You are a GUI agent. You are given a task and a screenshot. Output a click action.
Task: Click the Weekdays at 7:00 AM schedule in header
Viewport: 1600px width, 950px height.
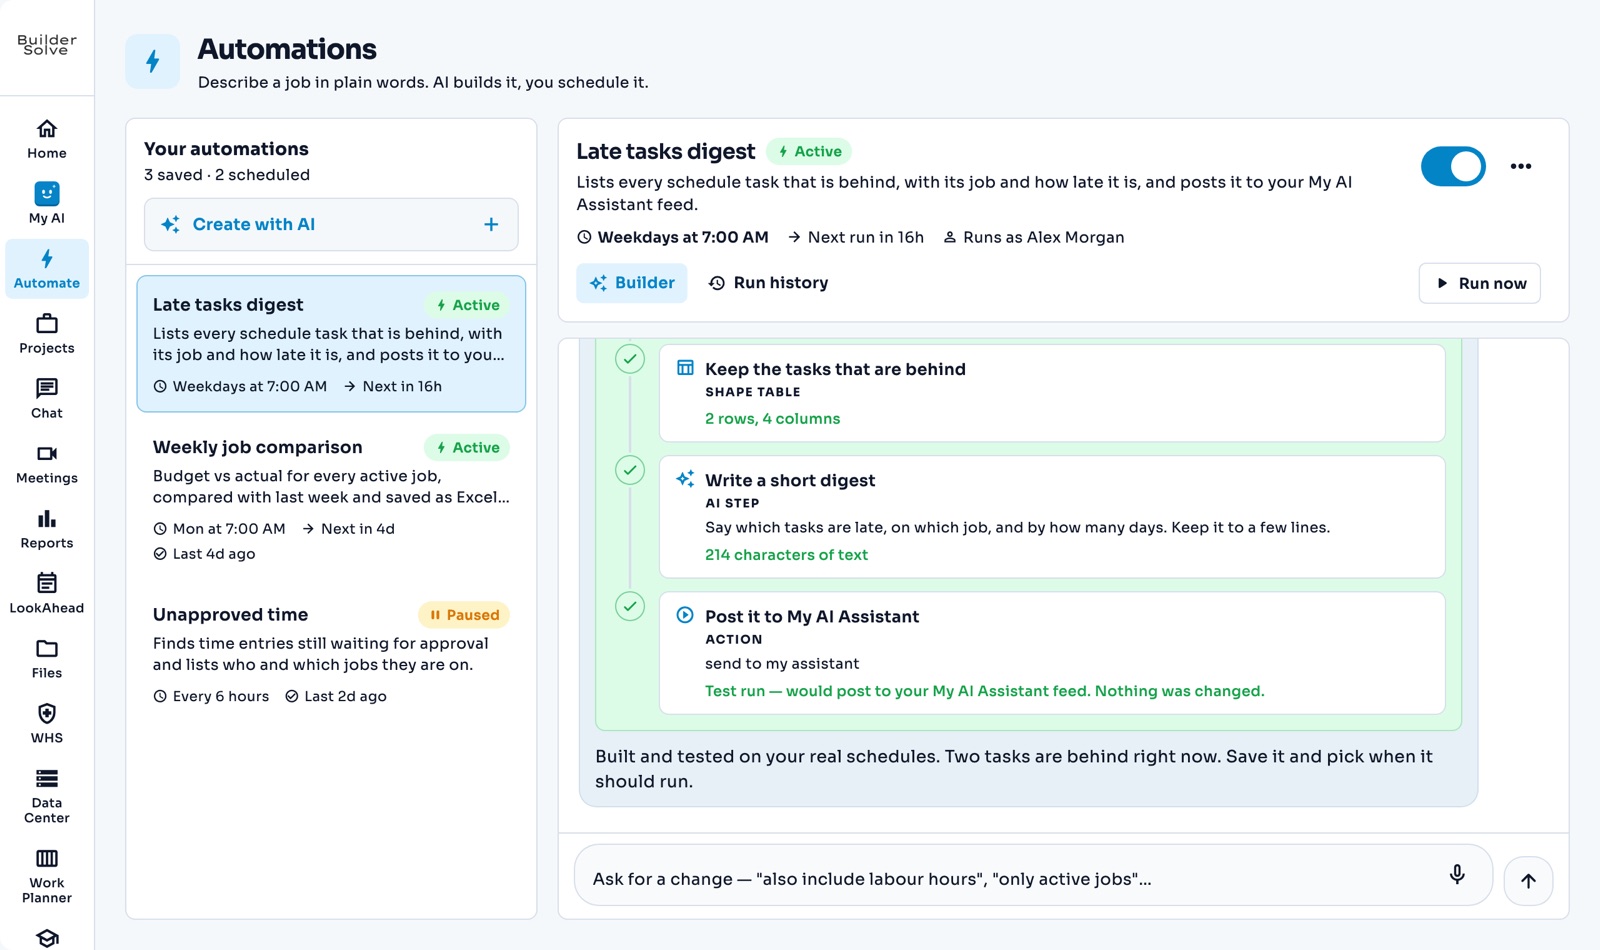pos(673,237)
